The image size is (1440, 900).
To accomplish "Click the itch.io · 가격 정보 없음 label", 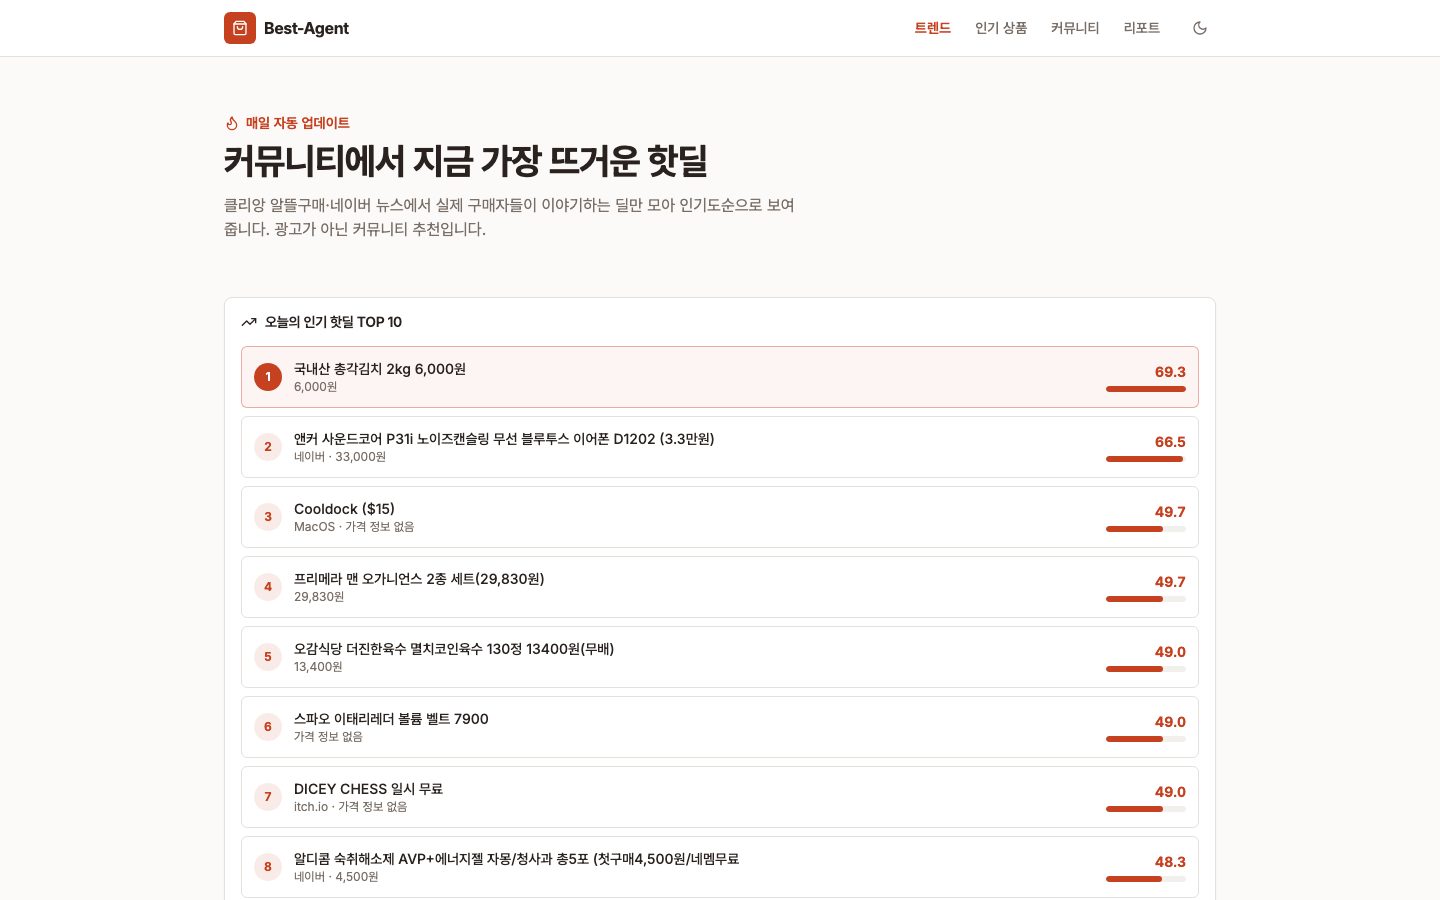I will tap(350, 807).
